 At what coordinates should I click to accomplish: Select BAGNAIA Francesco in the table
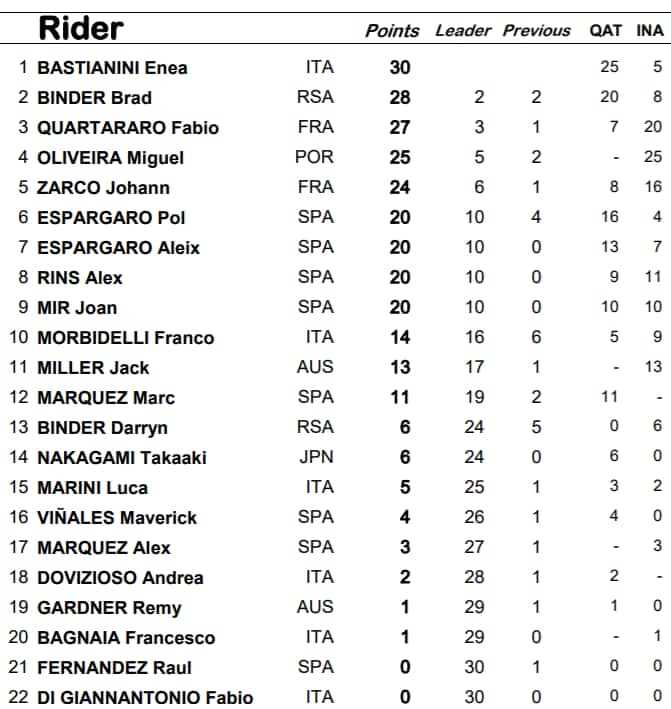(126, 638)
